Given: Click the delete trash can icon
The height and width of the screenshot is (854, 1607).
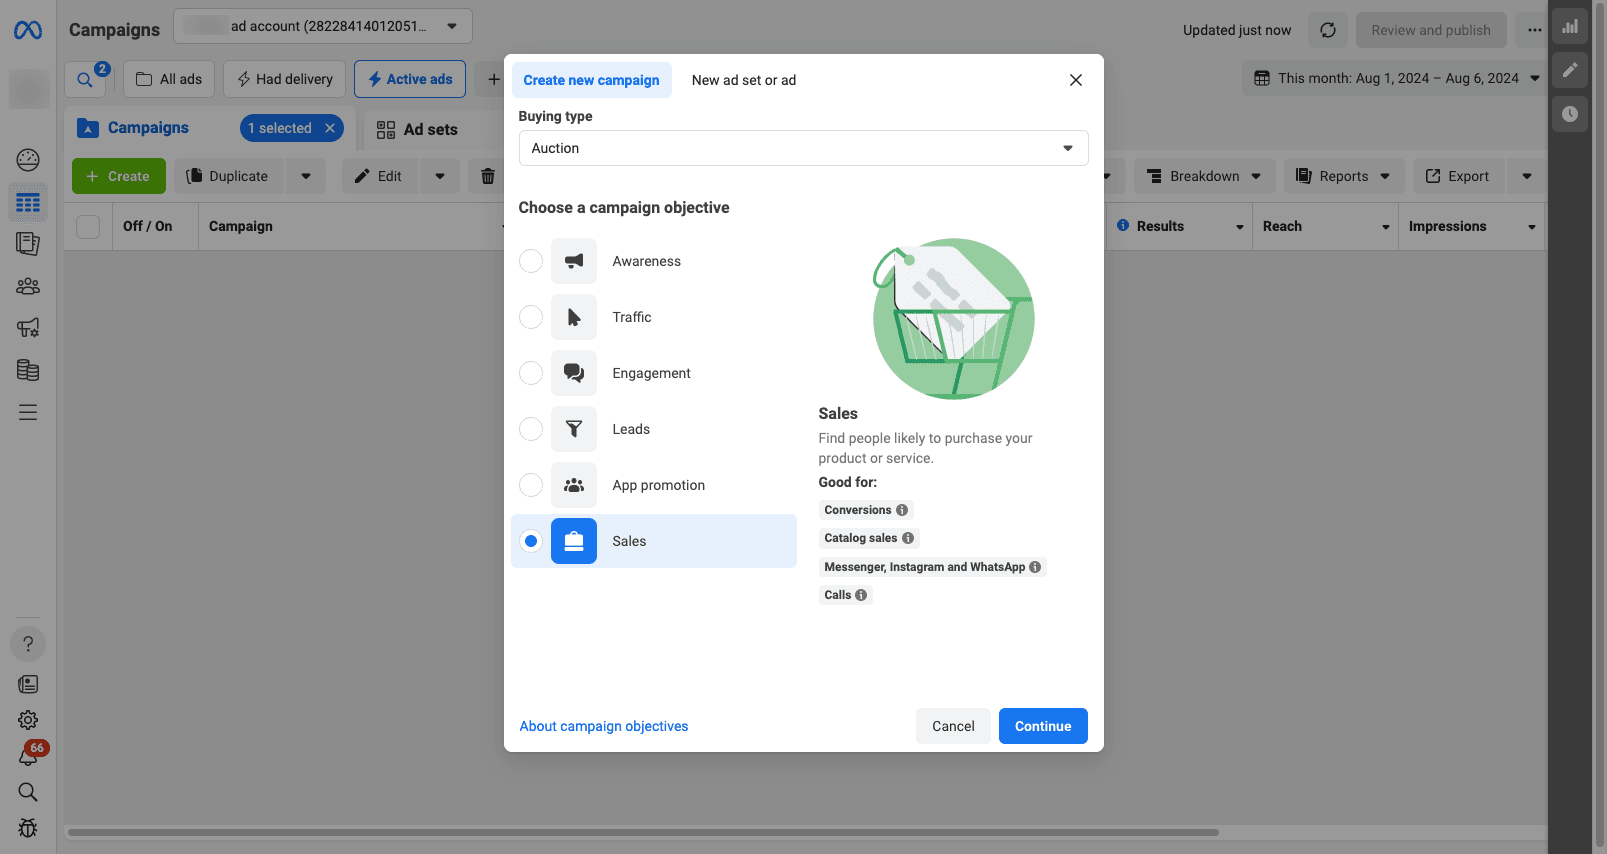Looking at the screenshot, I should (x=487, y=176).
